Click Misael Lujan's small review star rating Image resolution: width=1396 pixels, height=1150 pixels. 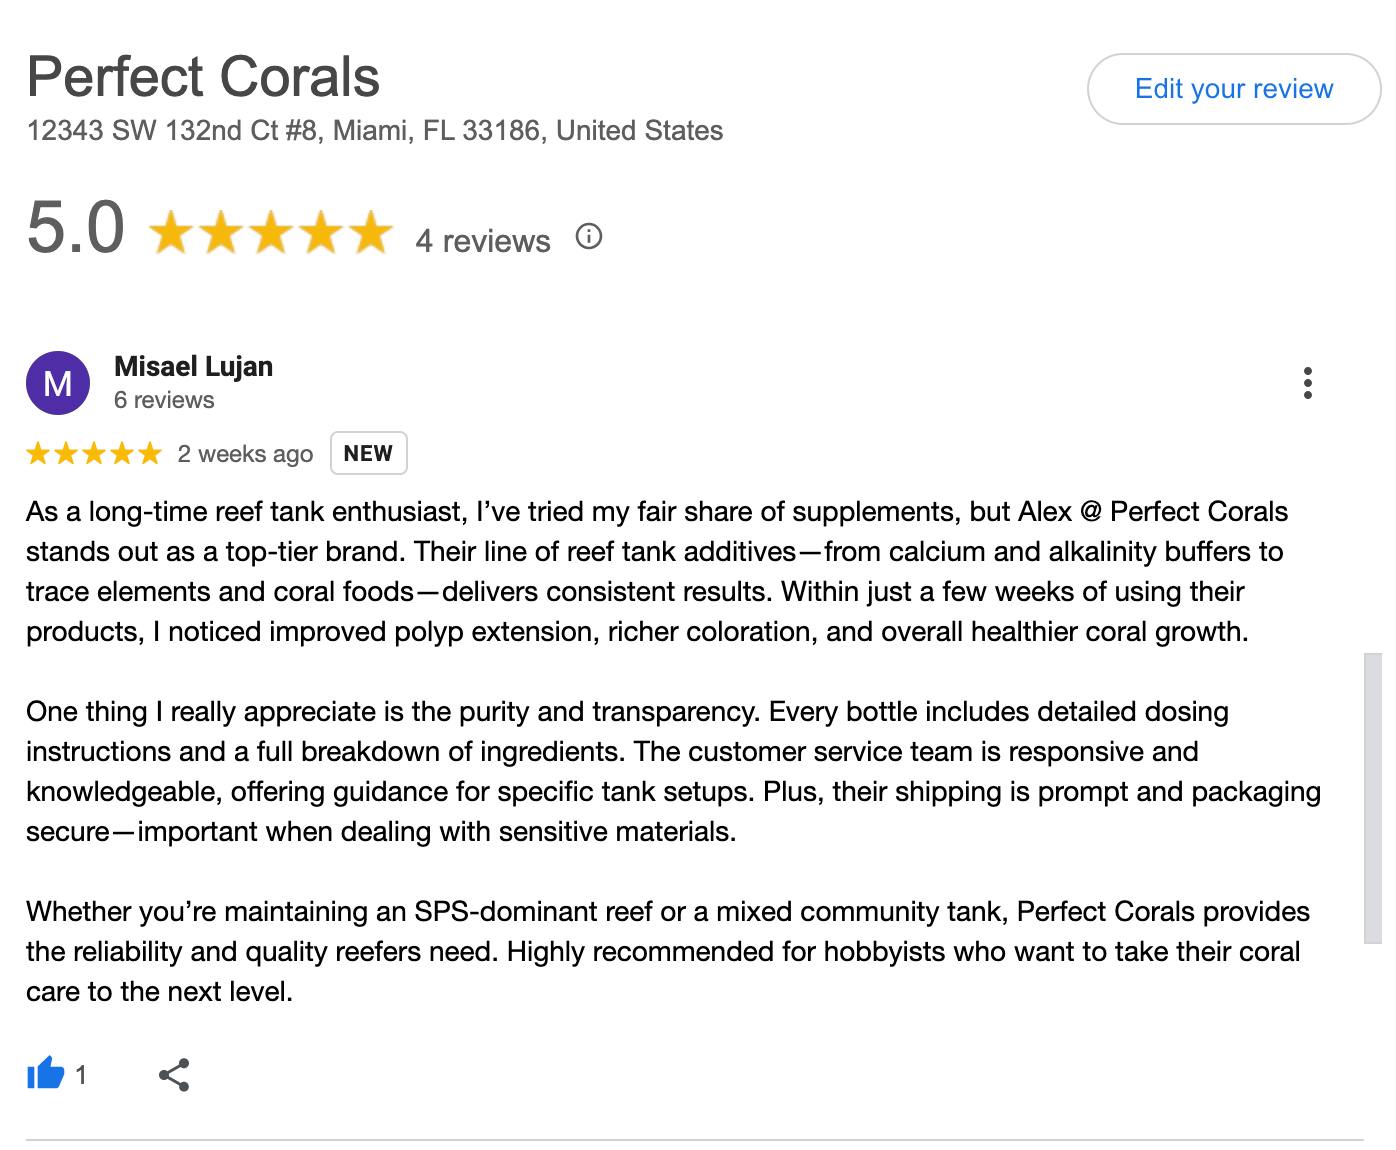93,454
